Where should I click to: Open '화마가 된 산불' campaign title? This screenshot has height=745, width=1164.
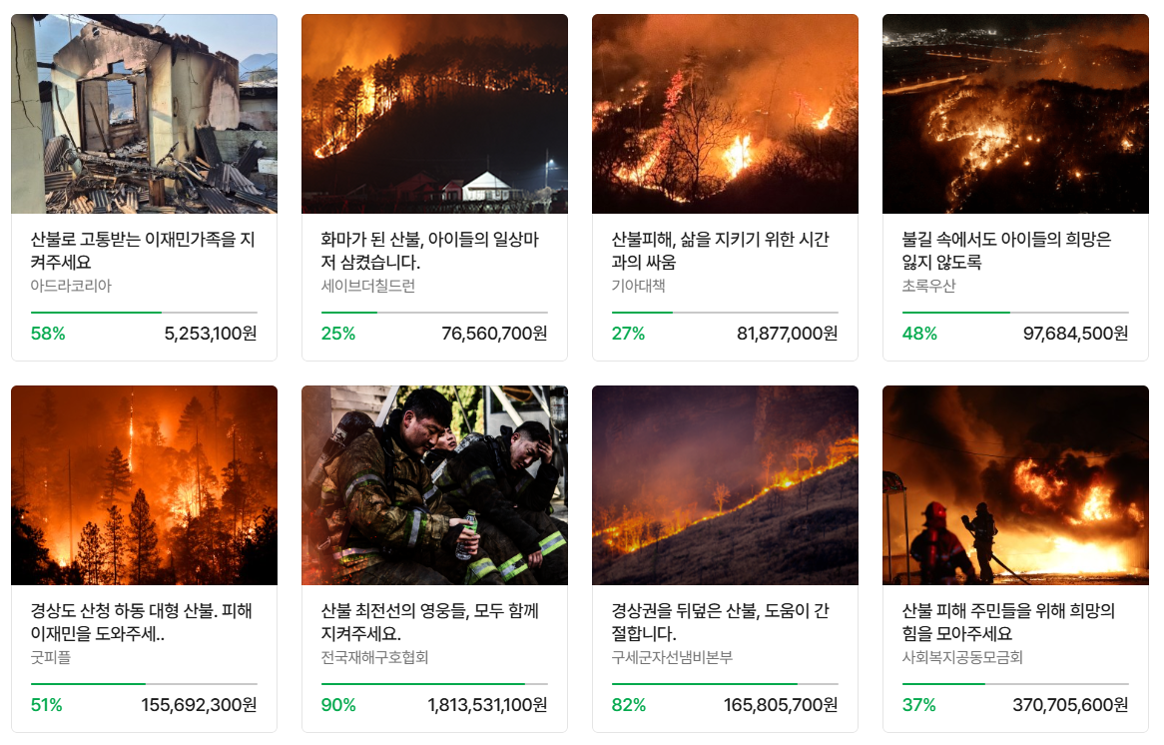click(x=430, y=250)
